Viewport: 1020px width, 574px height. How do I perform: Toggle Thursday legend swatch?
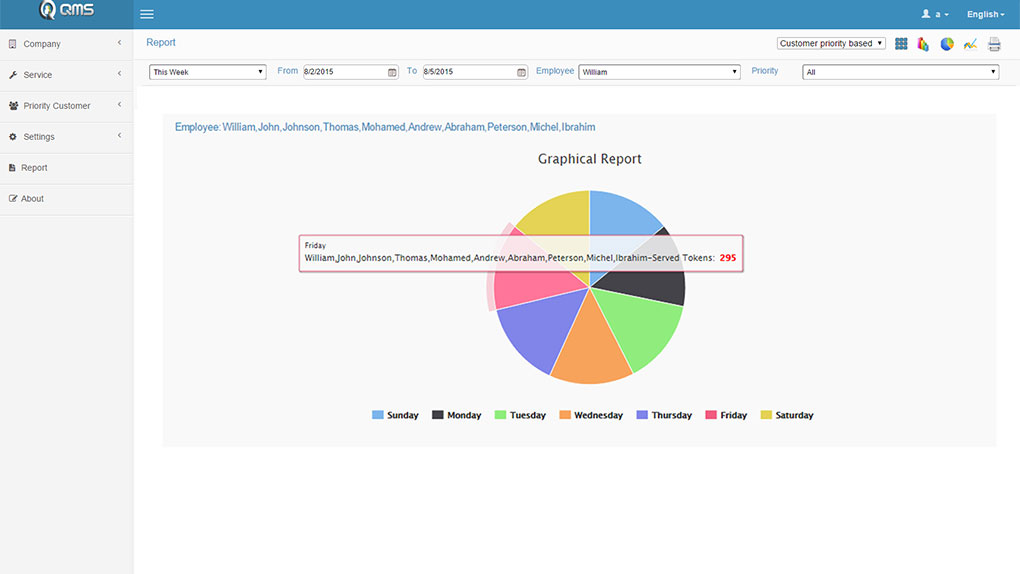[x=642, y=415]
